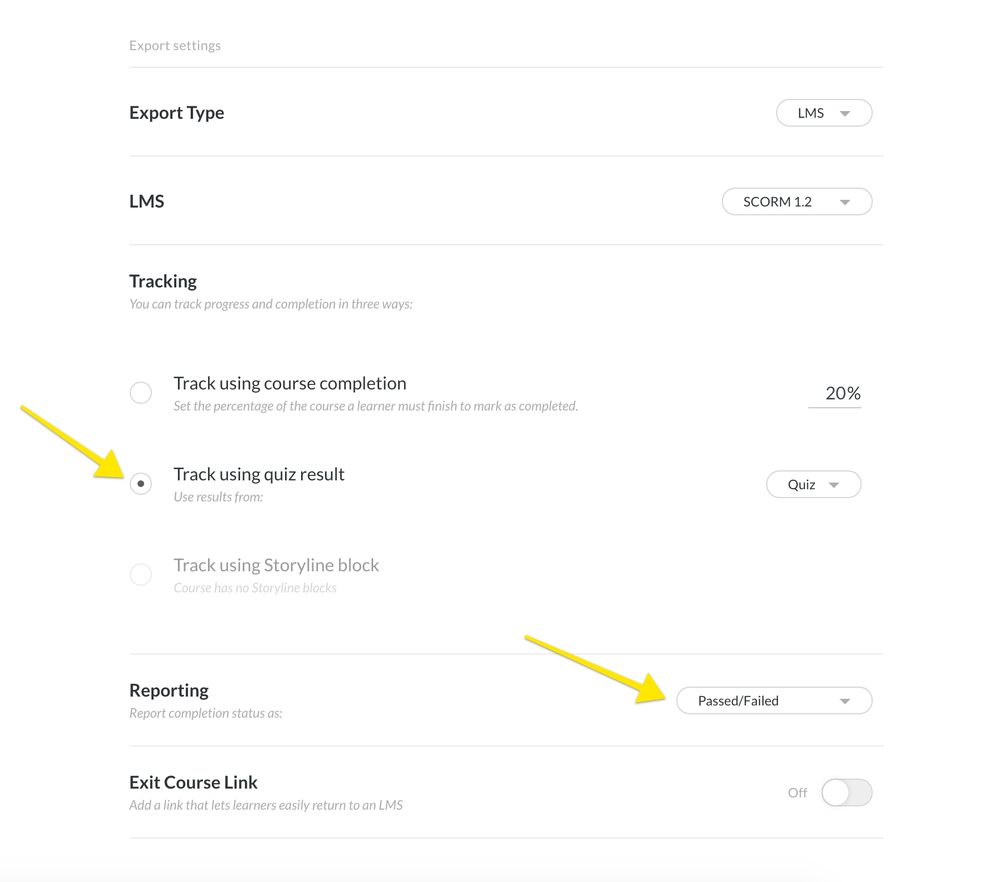Click the "Exit Course Link" heading

click(x=193, y=782)
